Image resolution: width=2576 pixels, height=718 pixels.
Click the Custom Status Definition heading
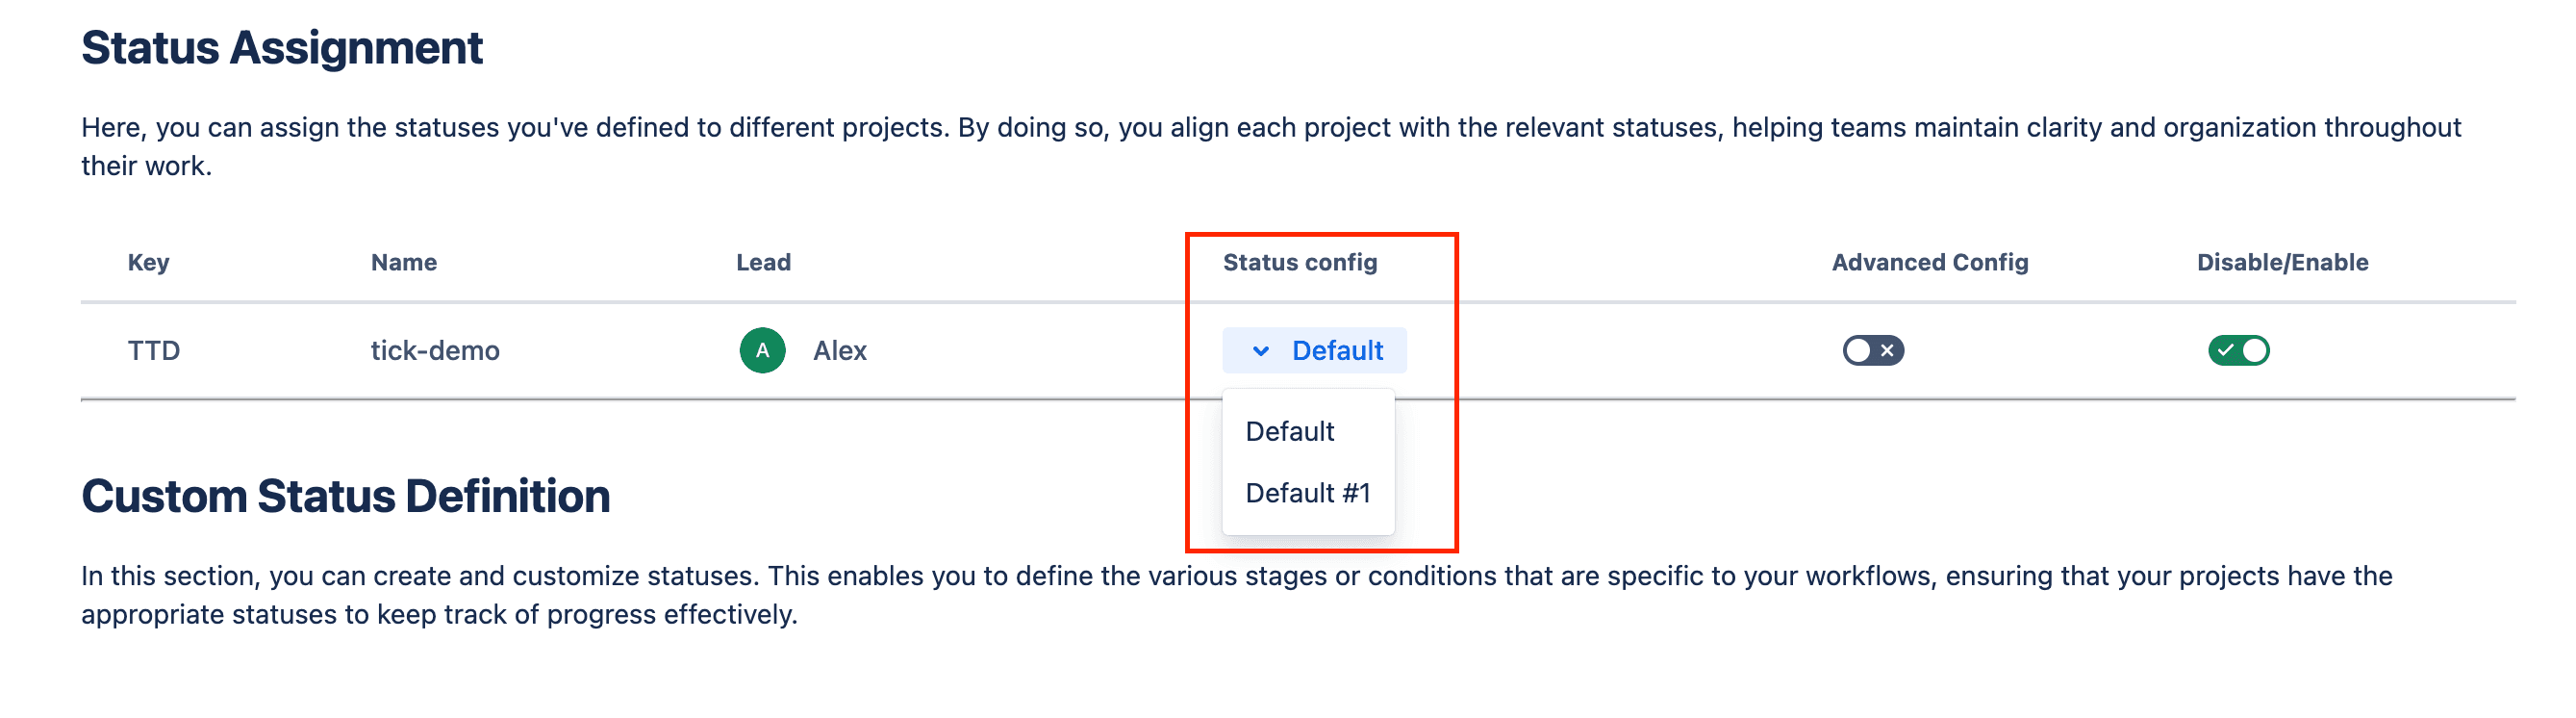click(348, 495)
